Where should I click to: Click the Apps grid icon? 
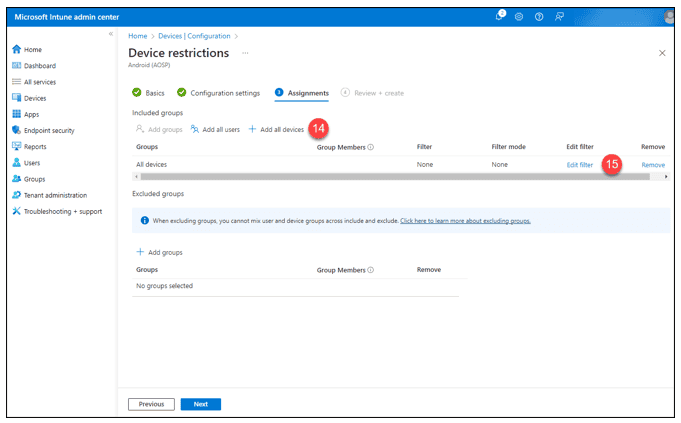pos(17,114)
